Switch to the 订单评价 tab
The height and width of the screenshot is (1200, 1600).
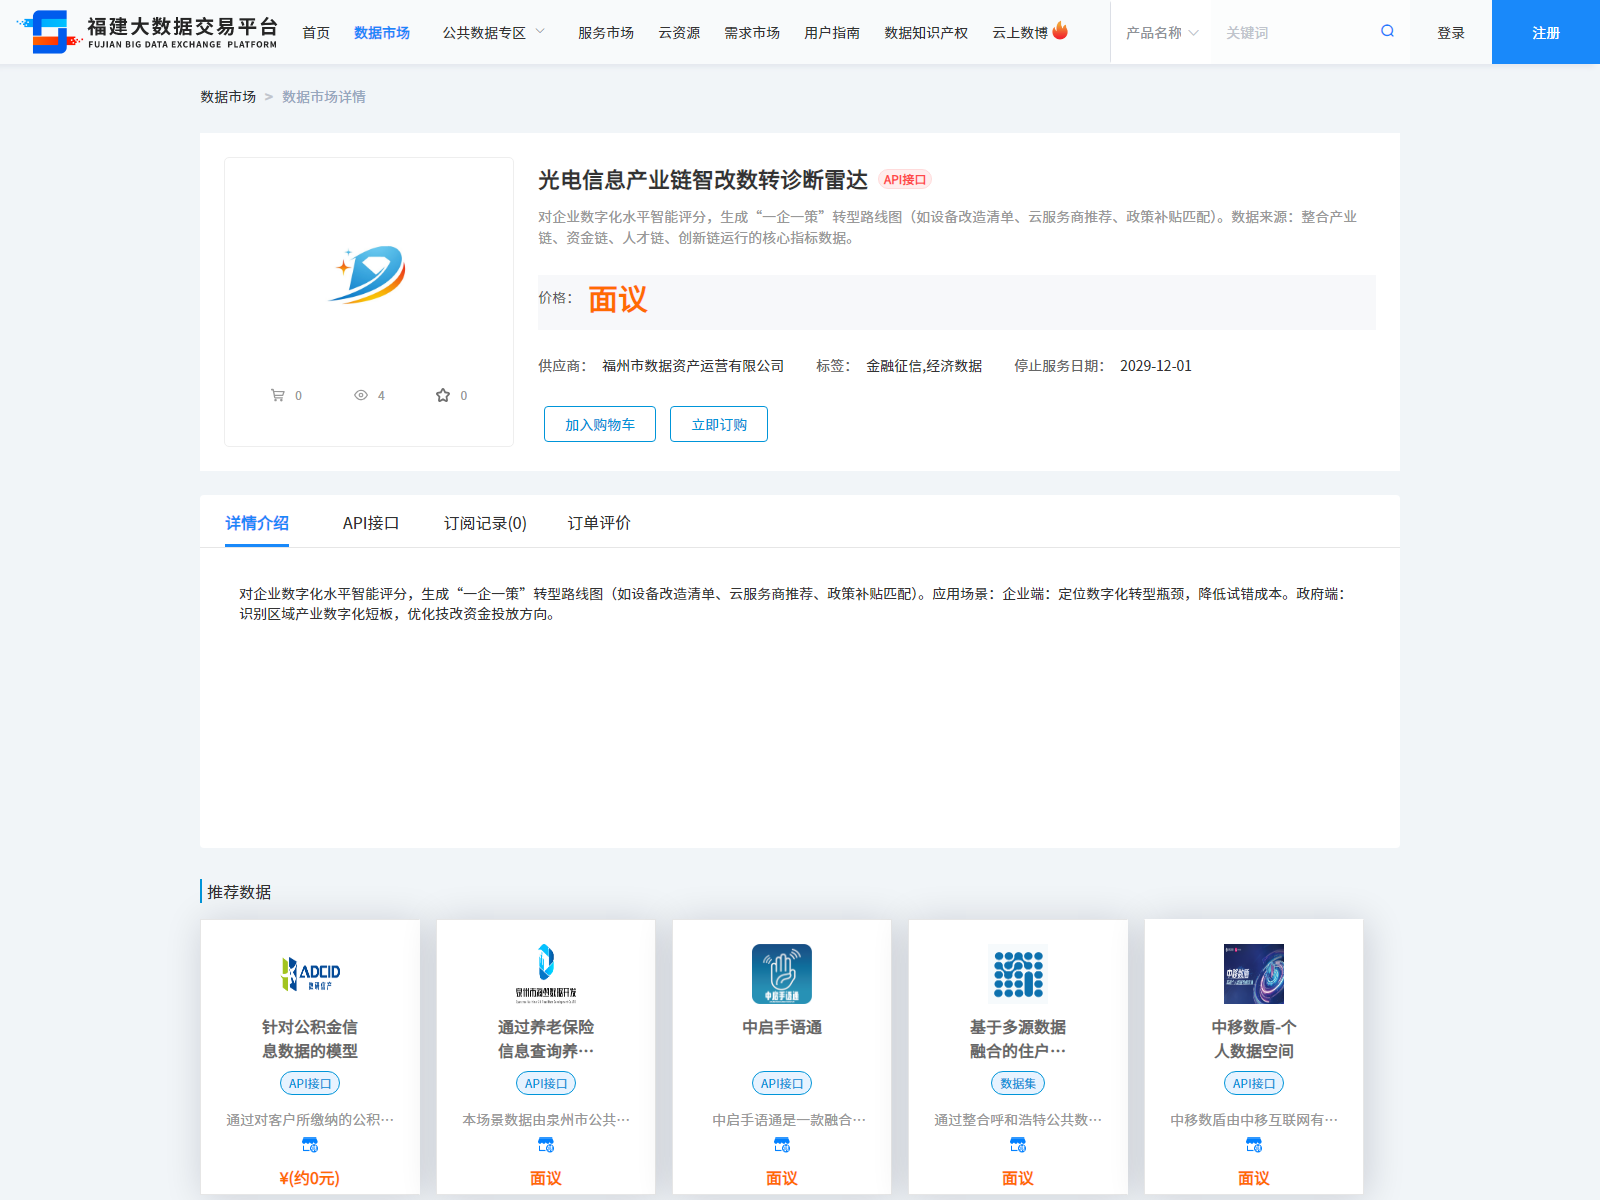[x=599, y=523]
